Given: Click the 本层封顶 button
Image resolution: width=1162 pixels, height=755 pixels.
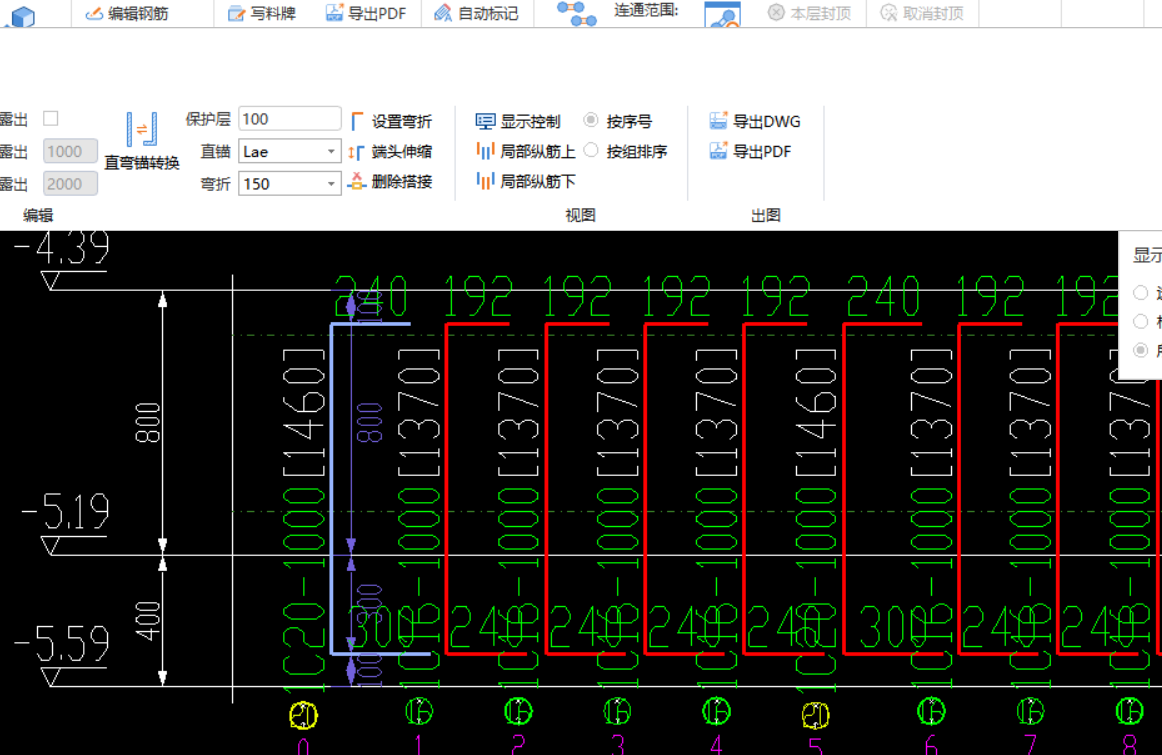Looking at the screenshot, I should pos(809,13).
